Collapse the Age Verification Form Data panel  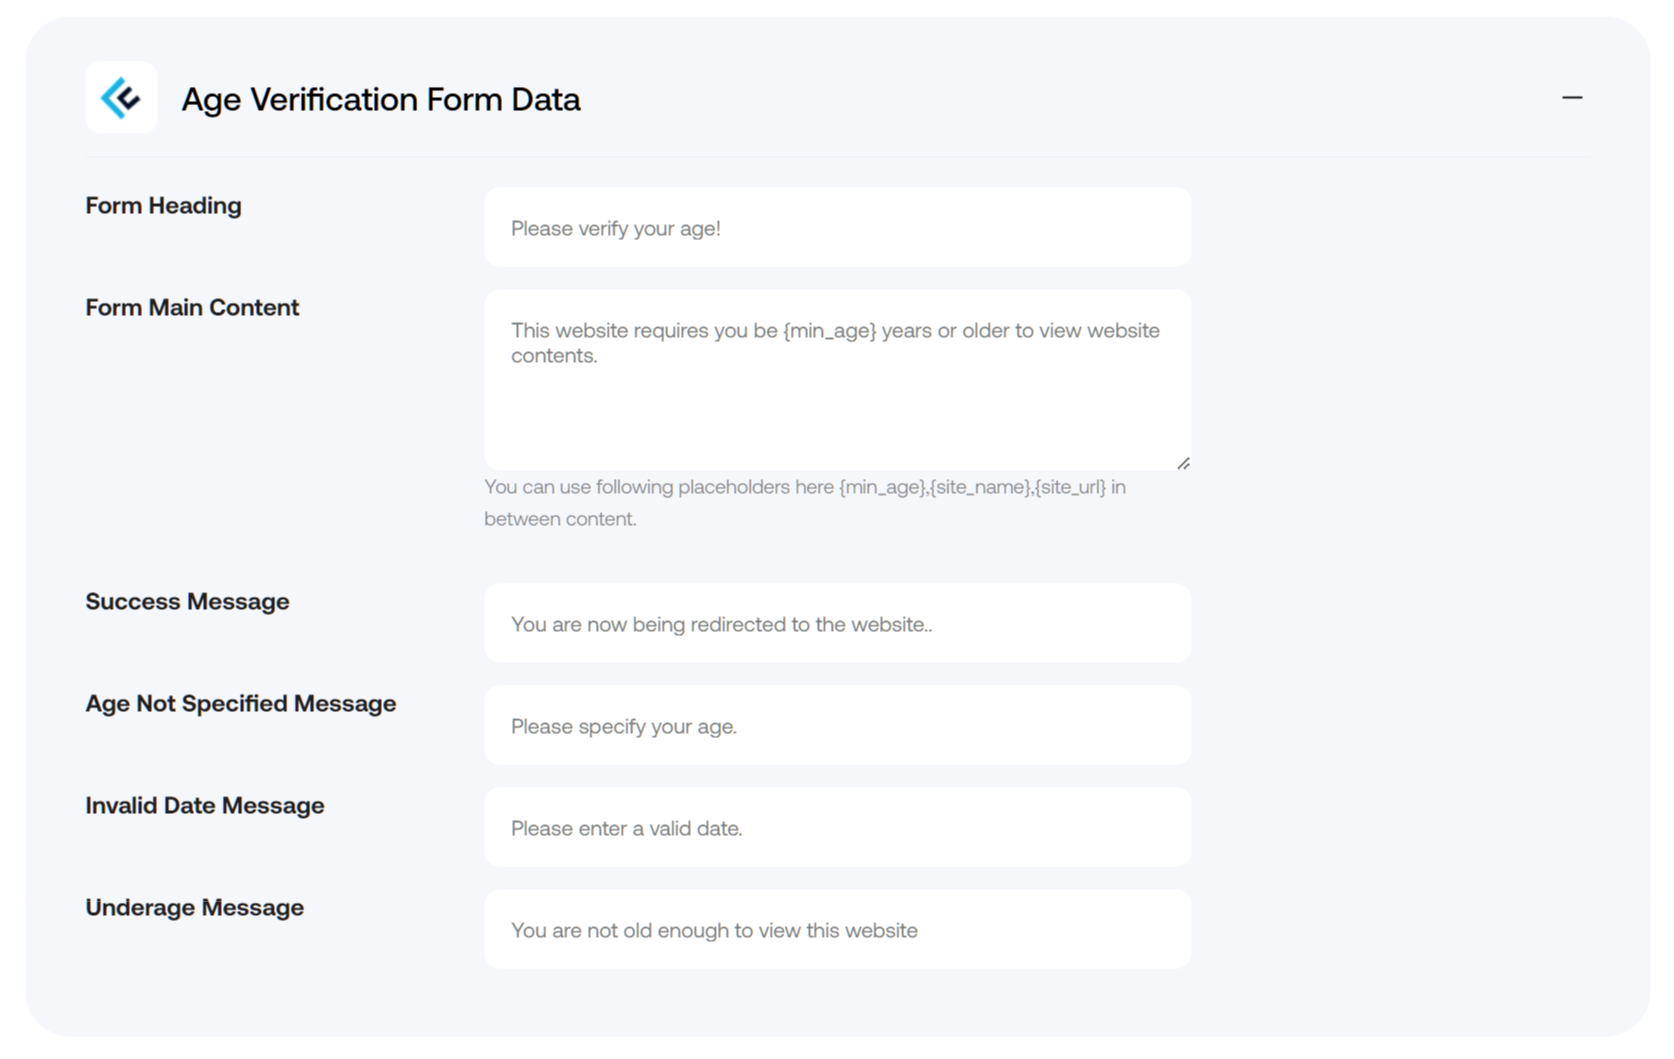click(1572, 98)
